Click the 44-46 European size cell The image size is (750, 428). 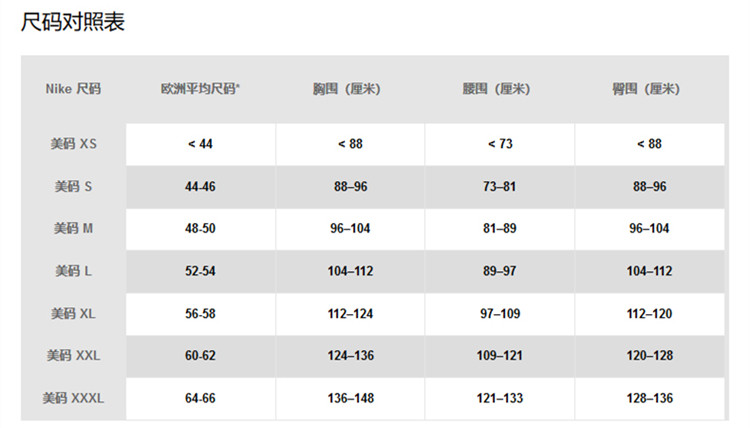(200, 187)
